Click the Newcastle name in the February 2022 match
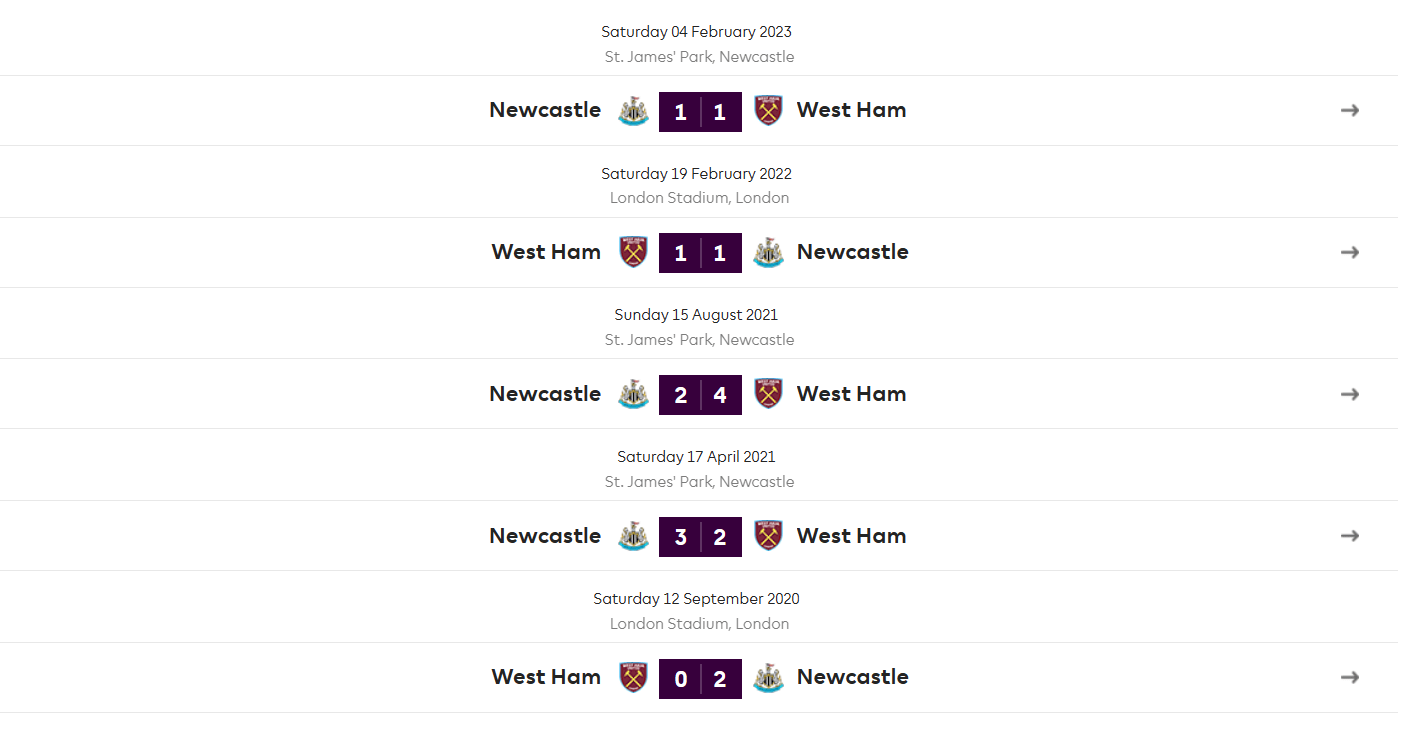 [x=853, y=252]
